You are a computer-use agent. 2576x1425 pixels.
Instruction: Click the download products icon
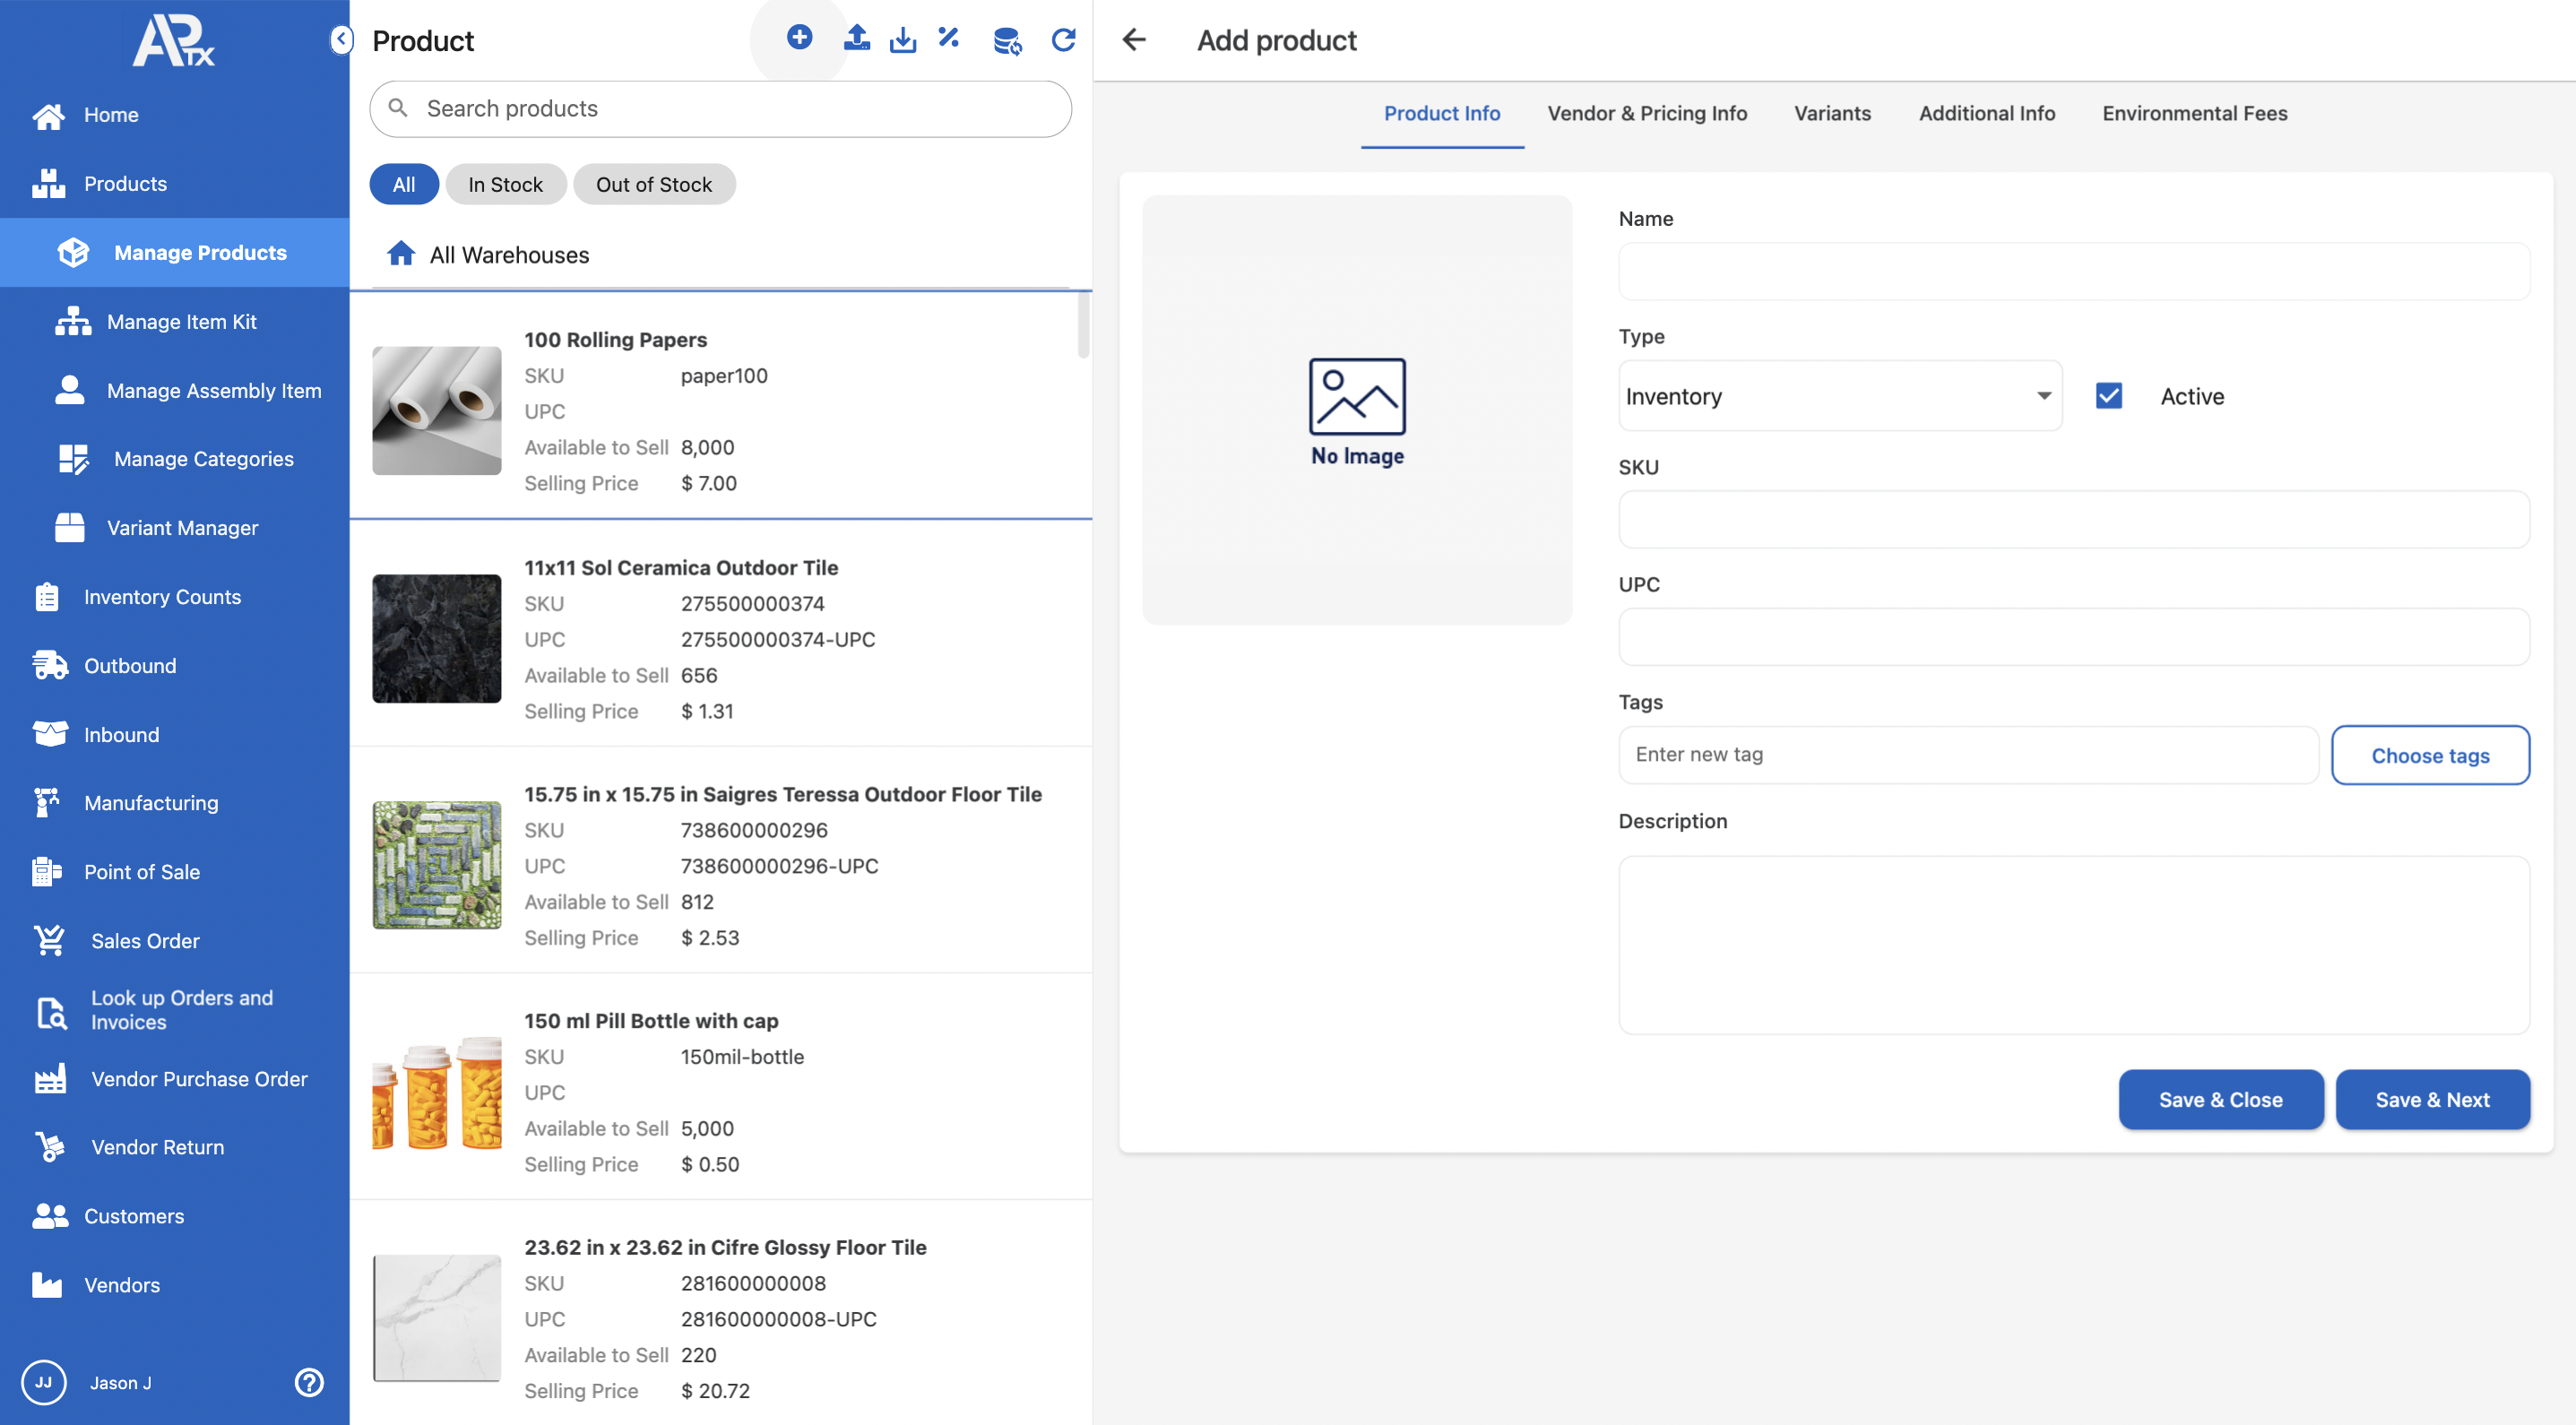pyautogui.click(x=902, y=39)
